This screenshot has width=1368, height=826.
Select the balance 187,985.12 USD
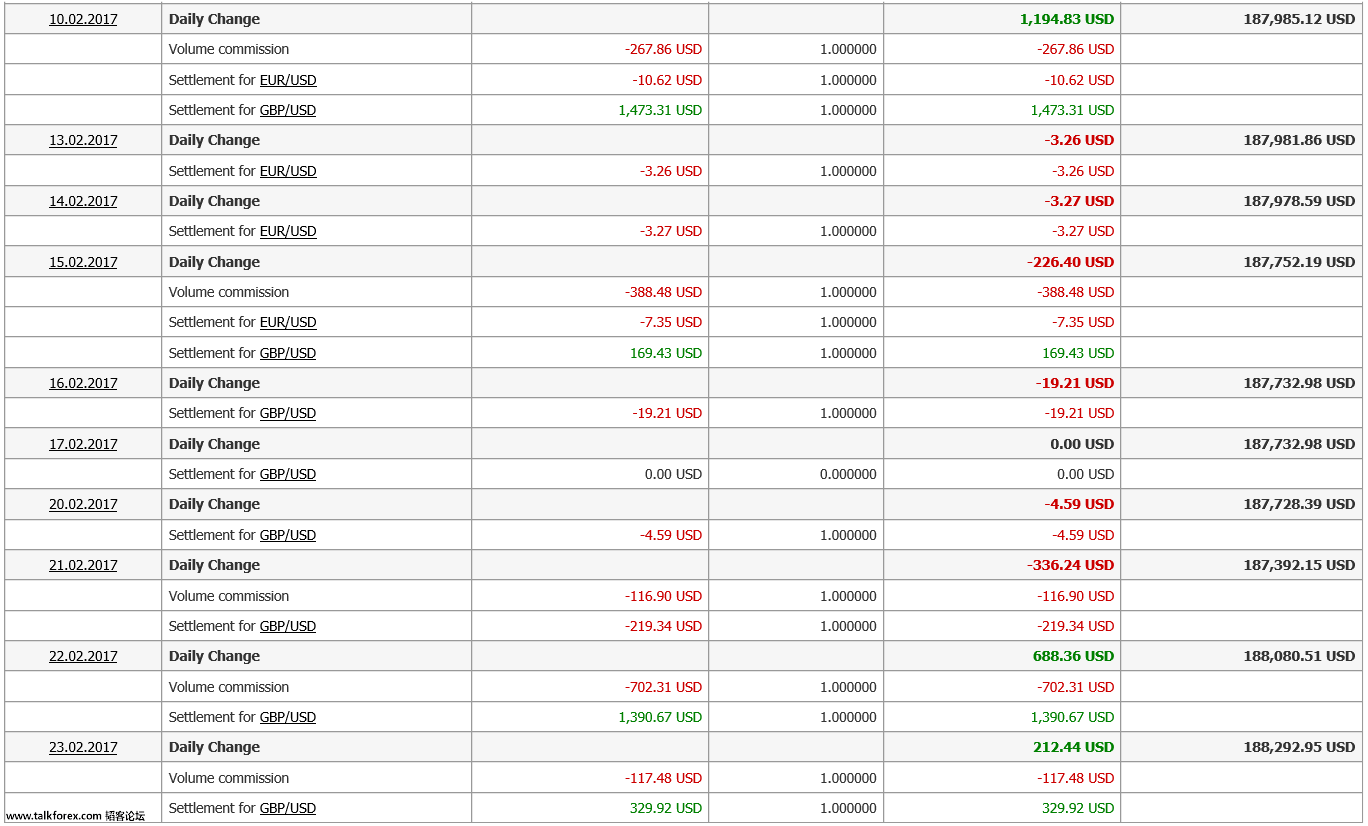(1299, 19)
